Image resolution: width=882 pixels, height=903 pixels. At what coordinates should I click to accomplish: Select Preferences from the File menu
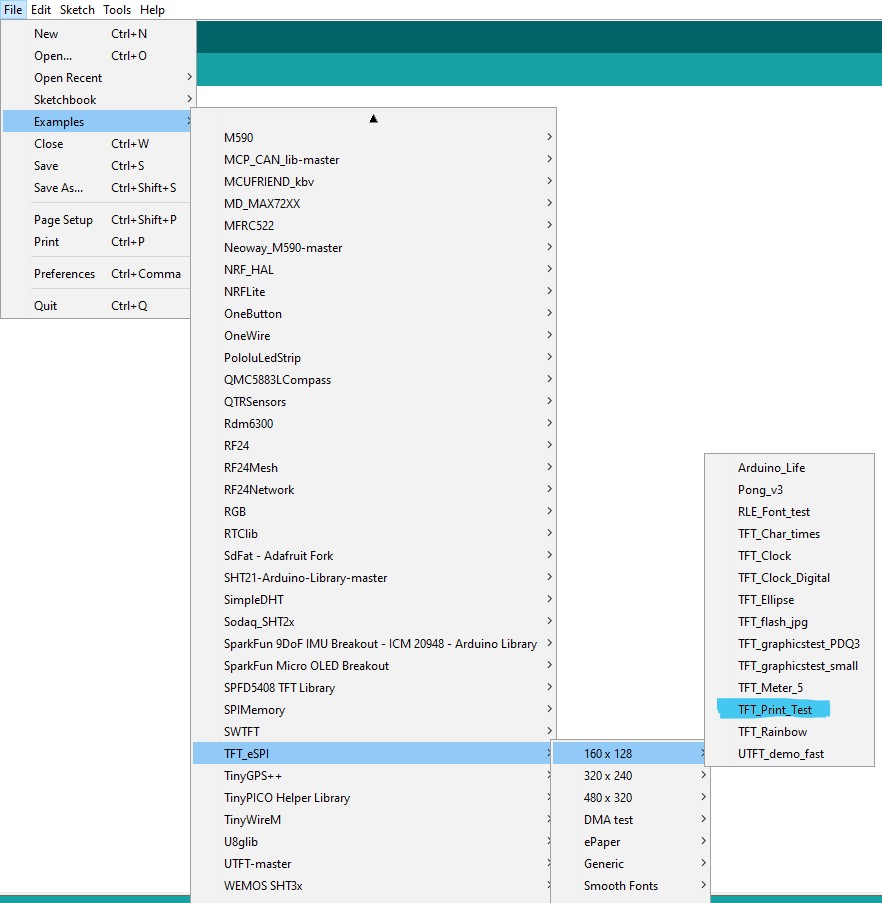(64, 274)
